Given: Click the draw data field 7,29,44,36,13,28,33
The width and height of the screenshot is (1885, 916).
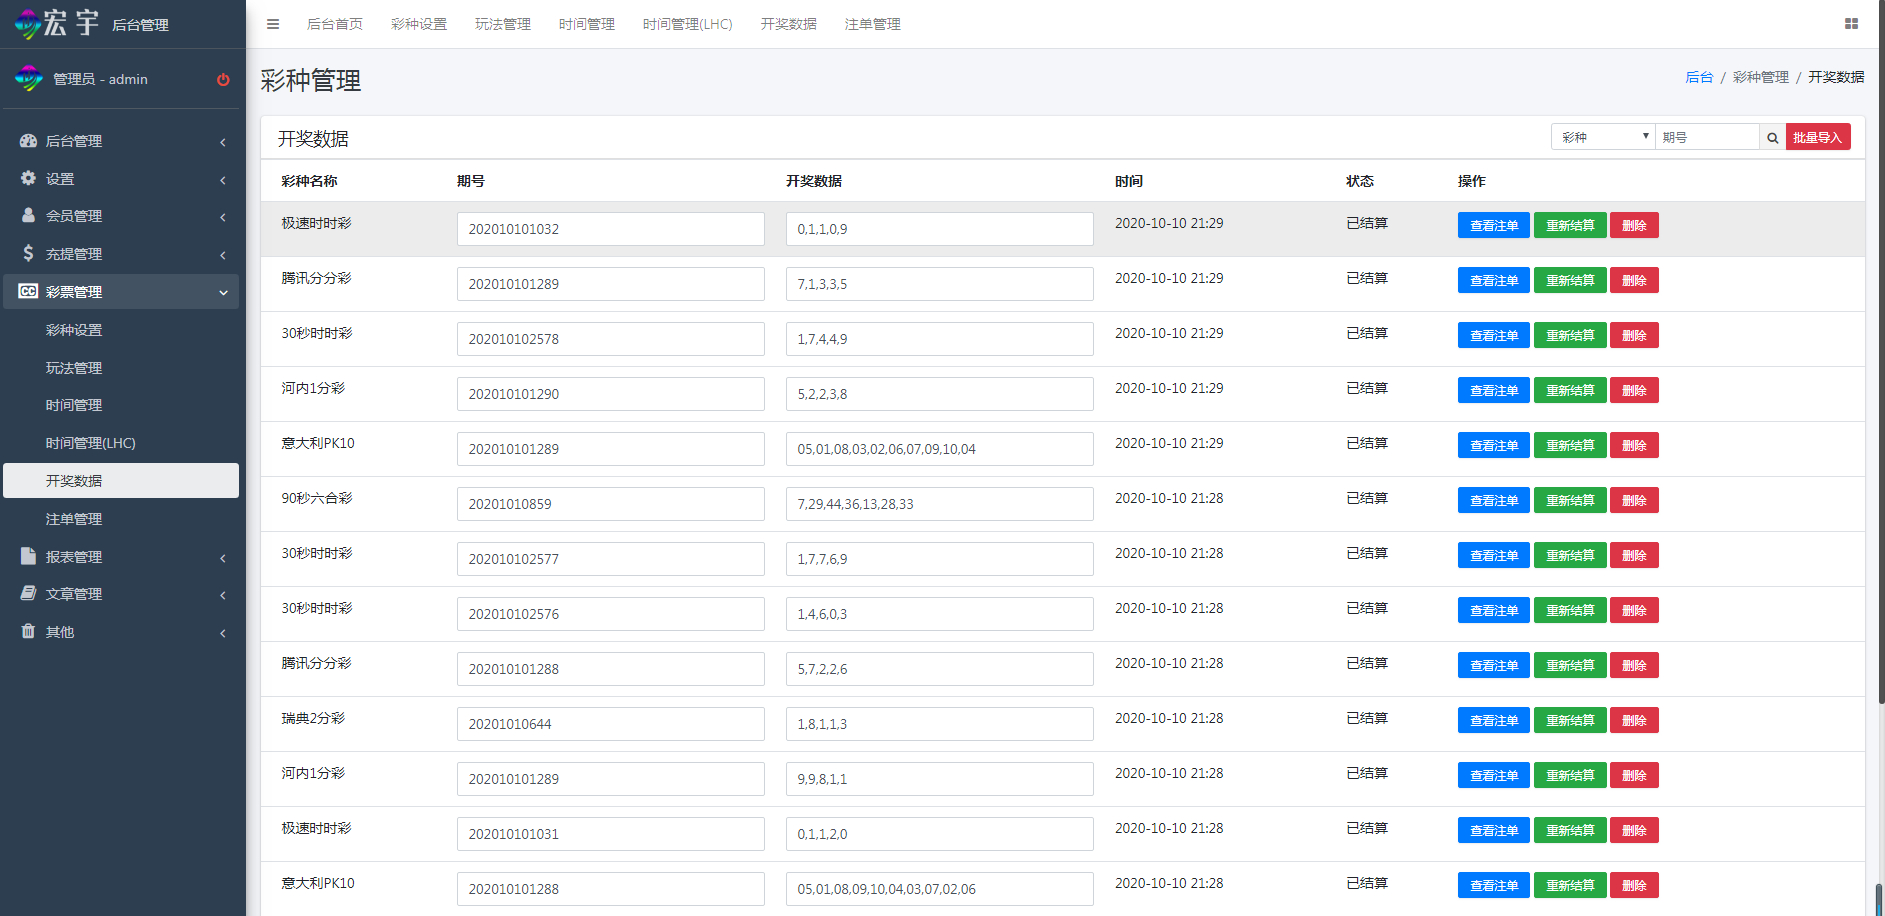Looking at the screenshot, I should [x=940, y=504].
